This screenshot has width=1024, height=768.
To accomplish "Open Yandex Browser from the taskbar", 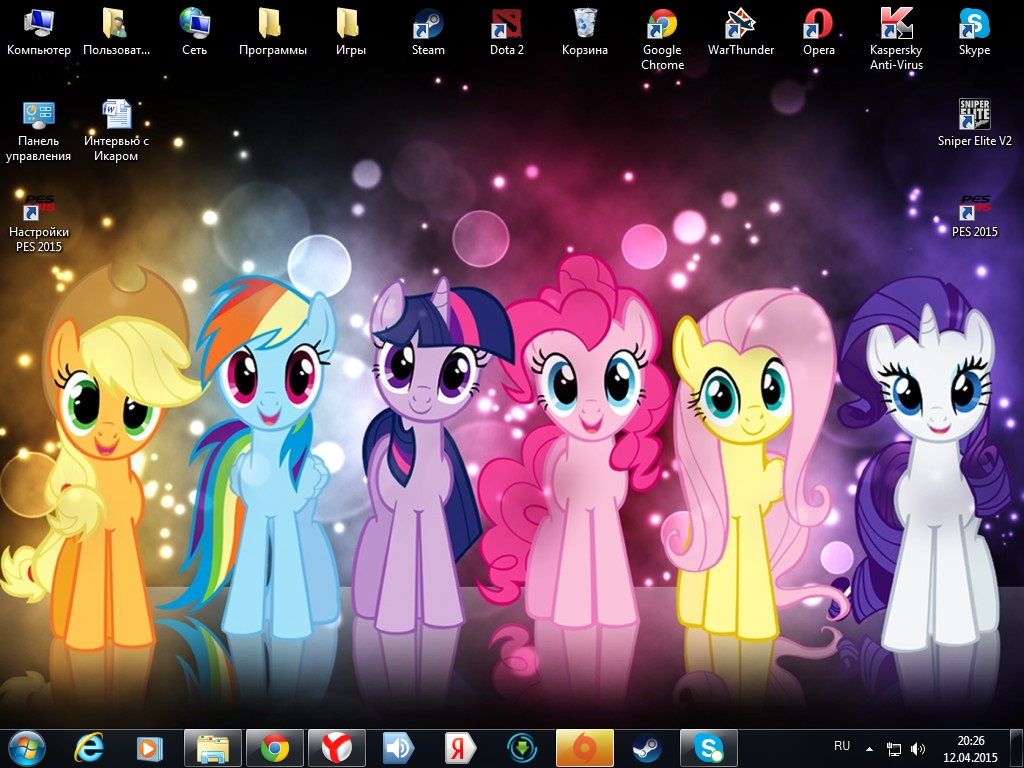I will [x=336, y=748].
